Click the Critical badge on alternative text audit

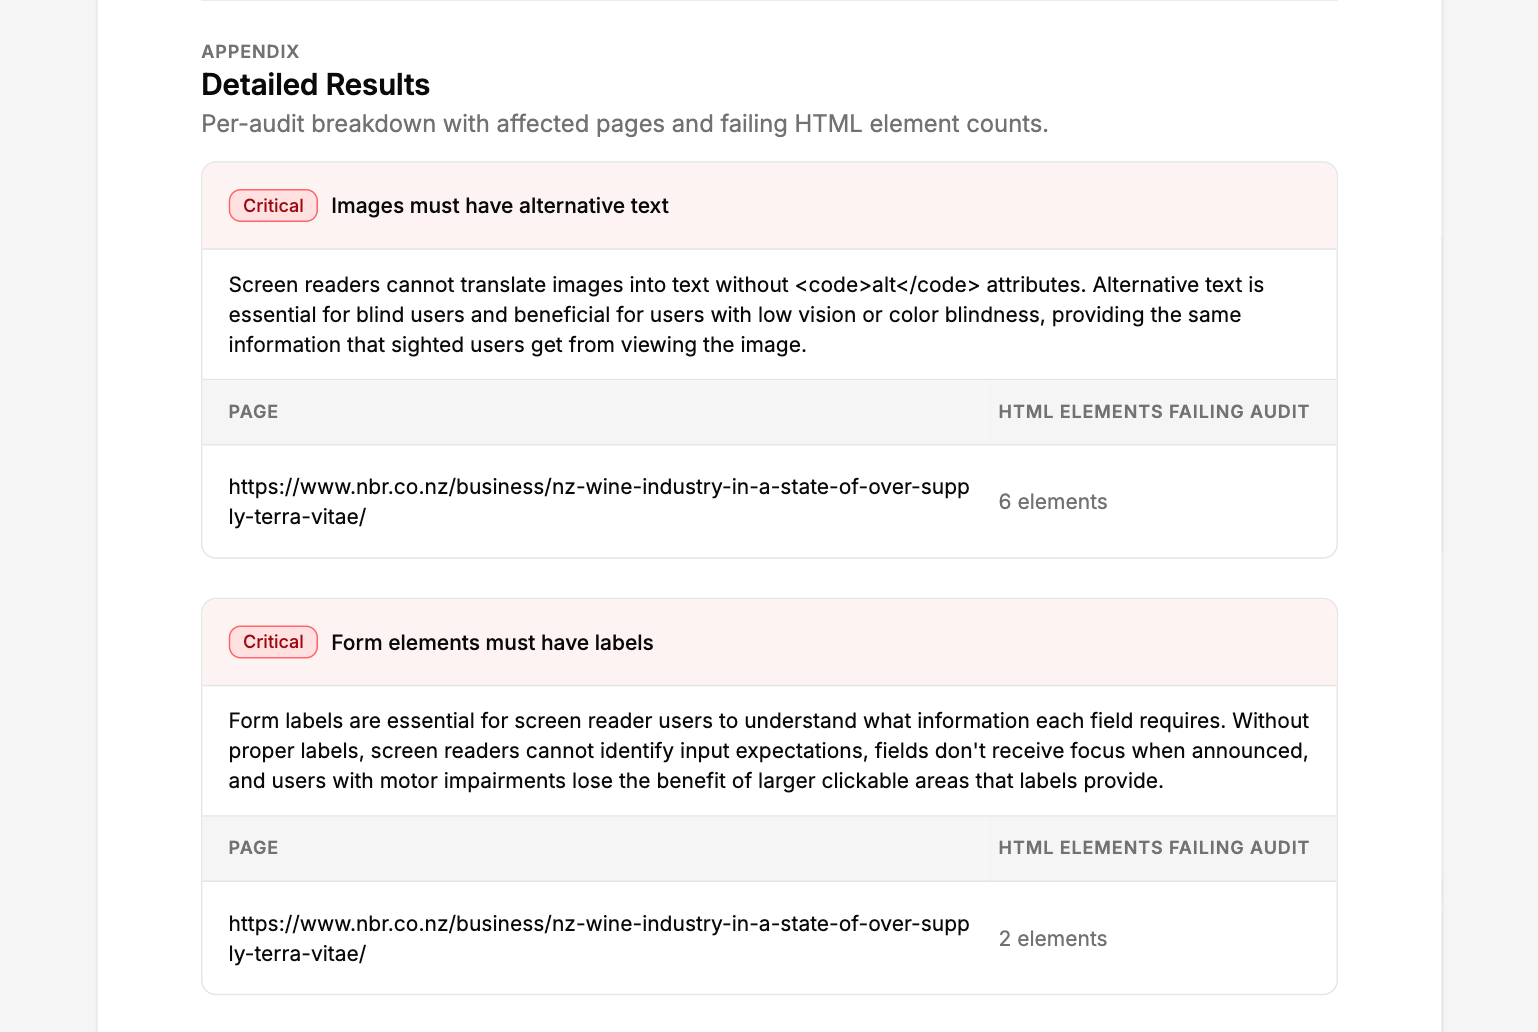pos(273,205)
